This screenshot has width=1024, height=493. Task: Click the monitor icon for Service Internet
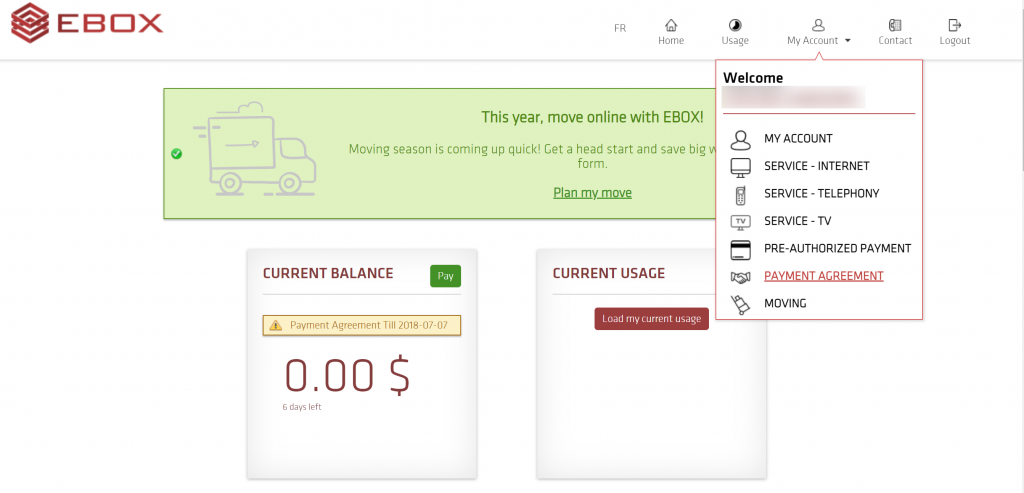pyautogui.click(x=740, y=166)
